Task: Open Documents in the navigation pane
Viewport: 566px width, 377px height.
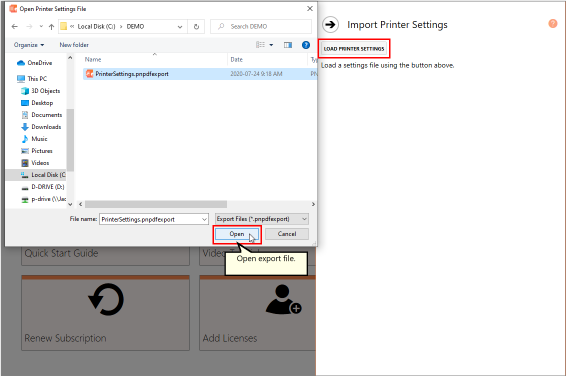Action: (42, 115)
